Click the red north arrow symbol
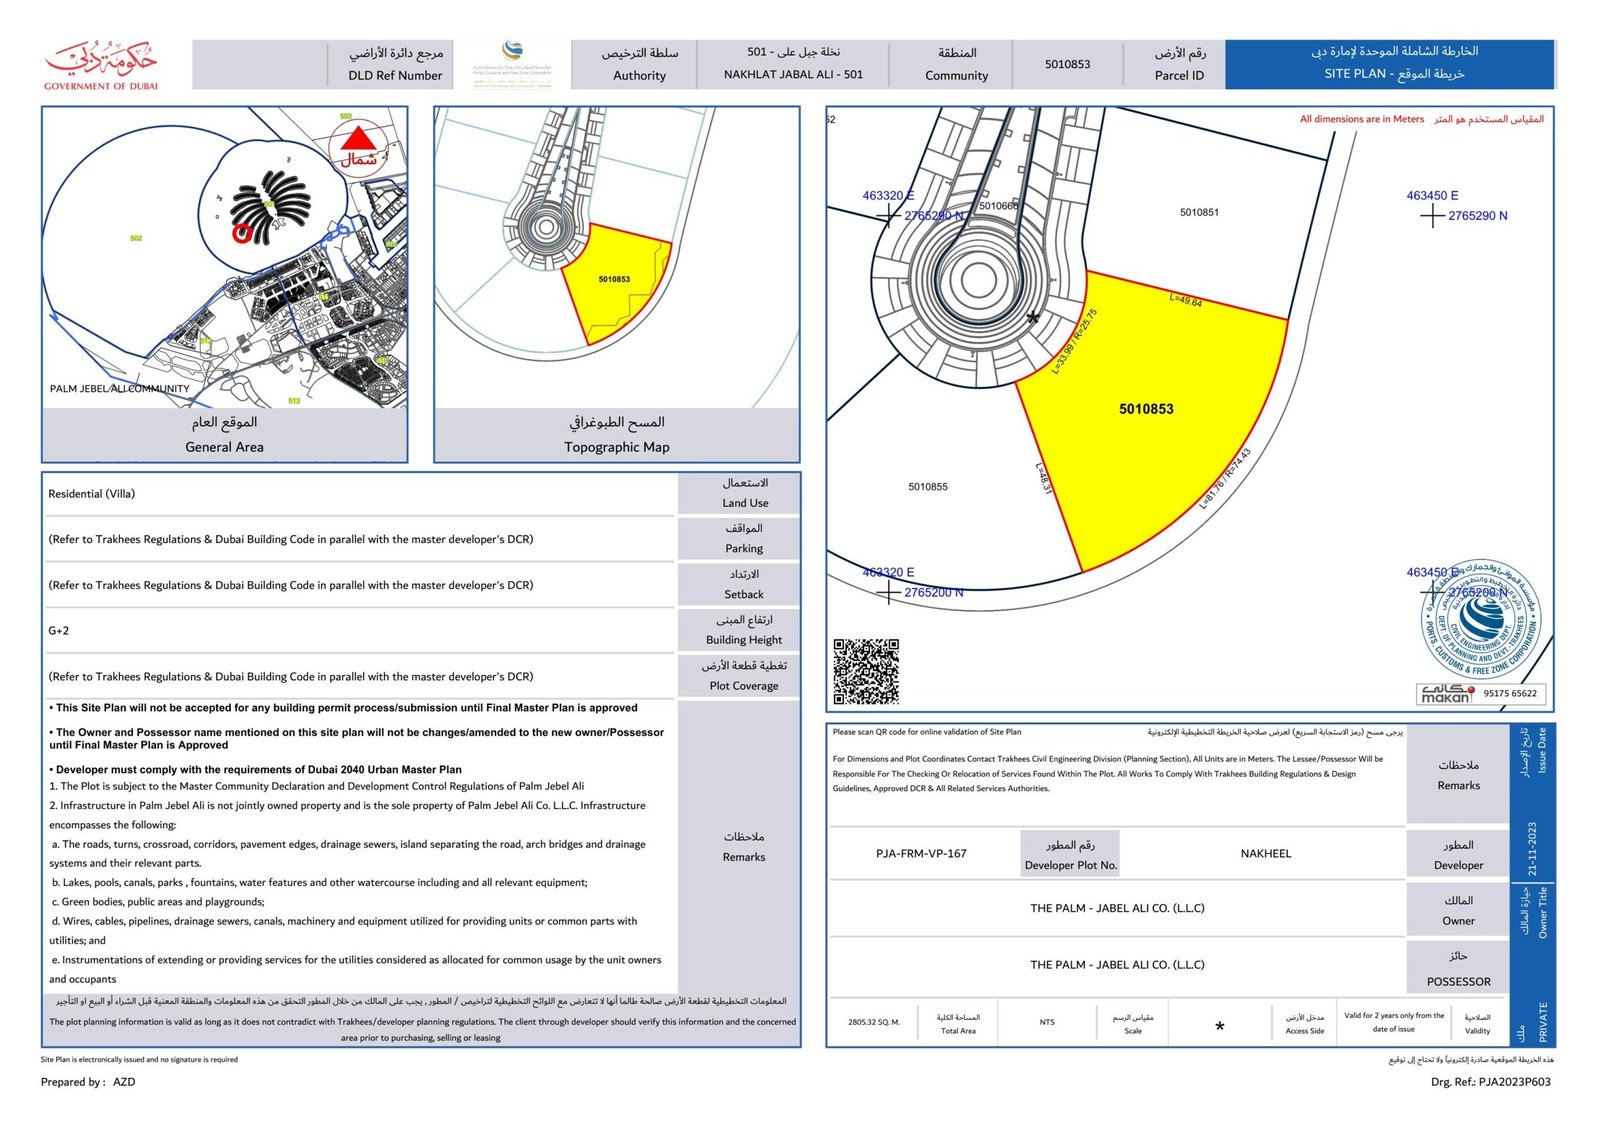This screenshot has height=1131, width=1600. click(x=359, y=142)
